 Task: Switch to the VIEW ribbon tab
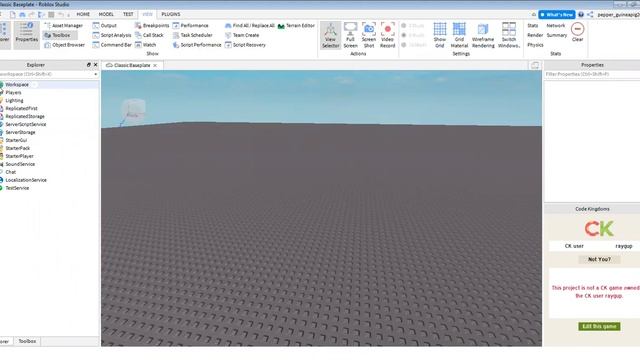tap(147, 14)
